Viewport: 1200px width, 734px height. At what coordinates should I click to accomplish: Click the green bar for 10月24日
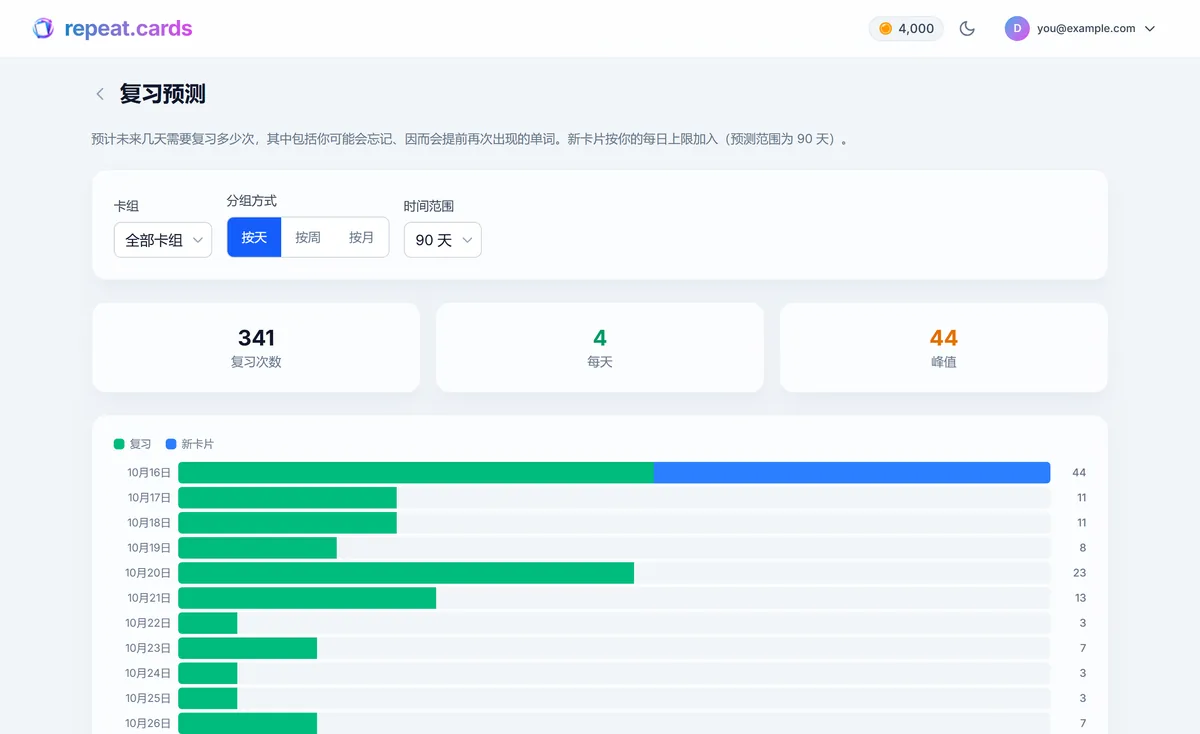click(x=208, y=673)
